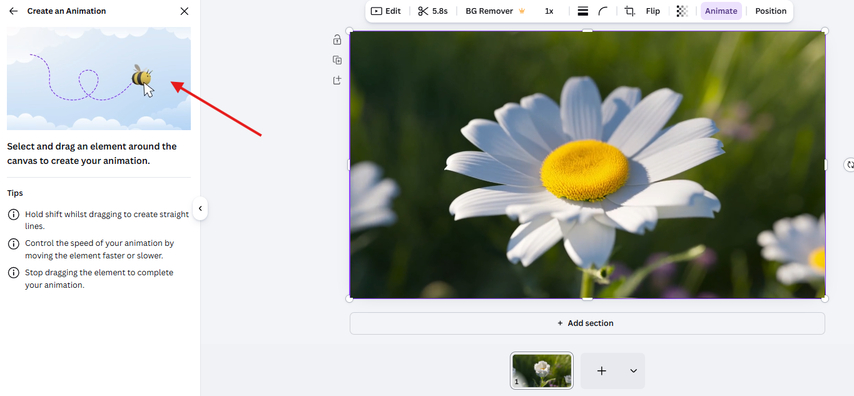This screenshot has height=396, width=854.
Task: Go back from Create an Animation panel
Action: pos(14,11)
